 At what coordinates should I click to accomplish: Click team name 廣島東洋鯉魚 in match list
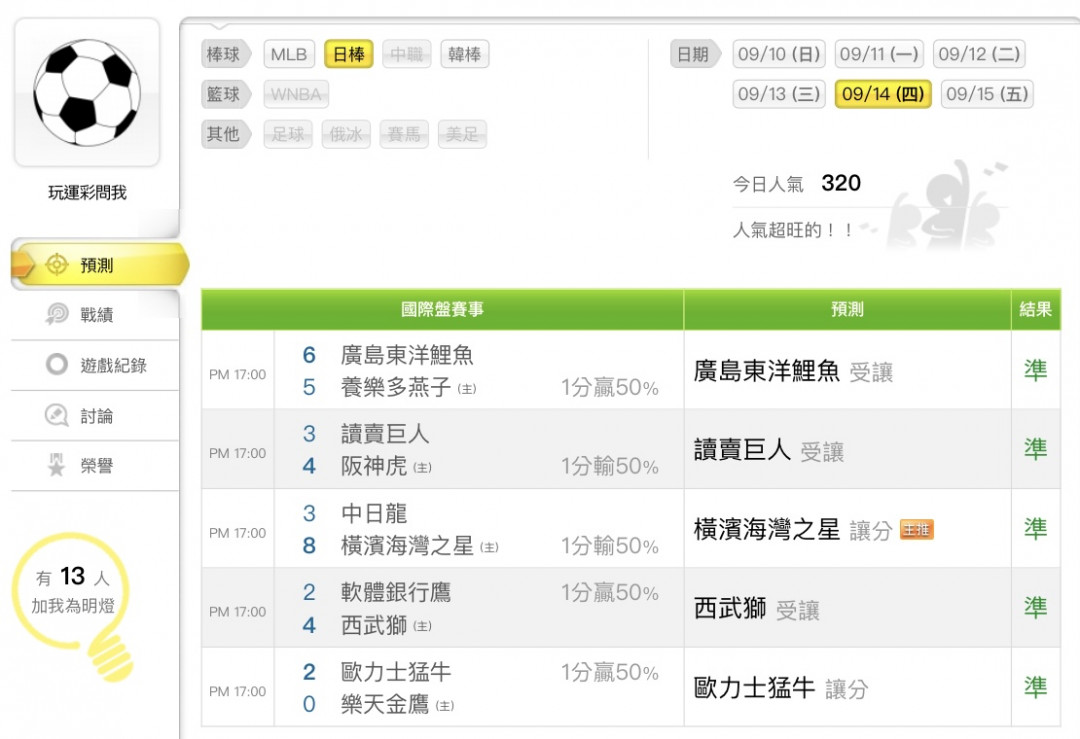click(x=407, y=355)
